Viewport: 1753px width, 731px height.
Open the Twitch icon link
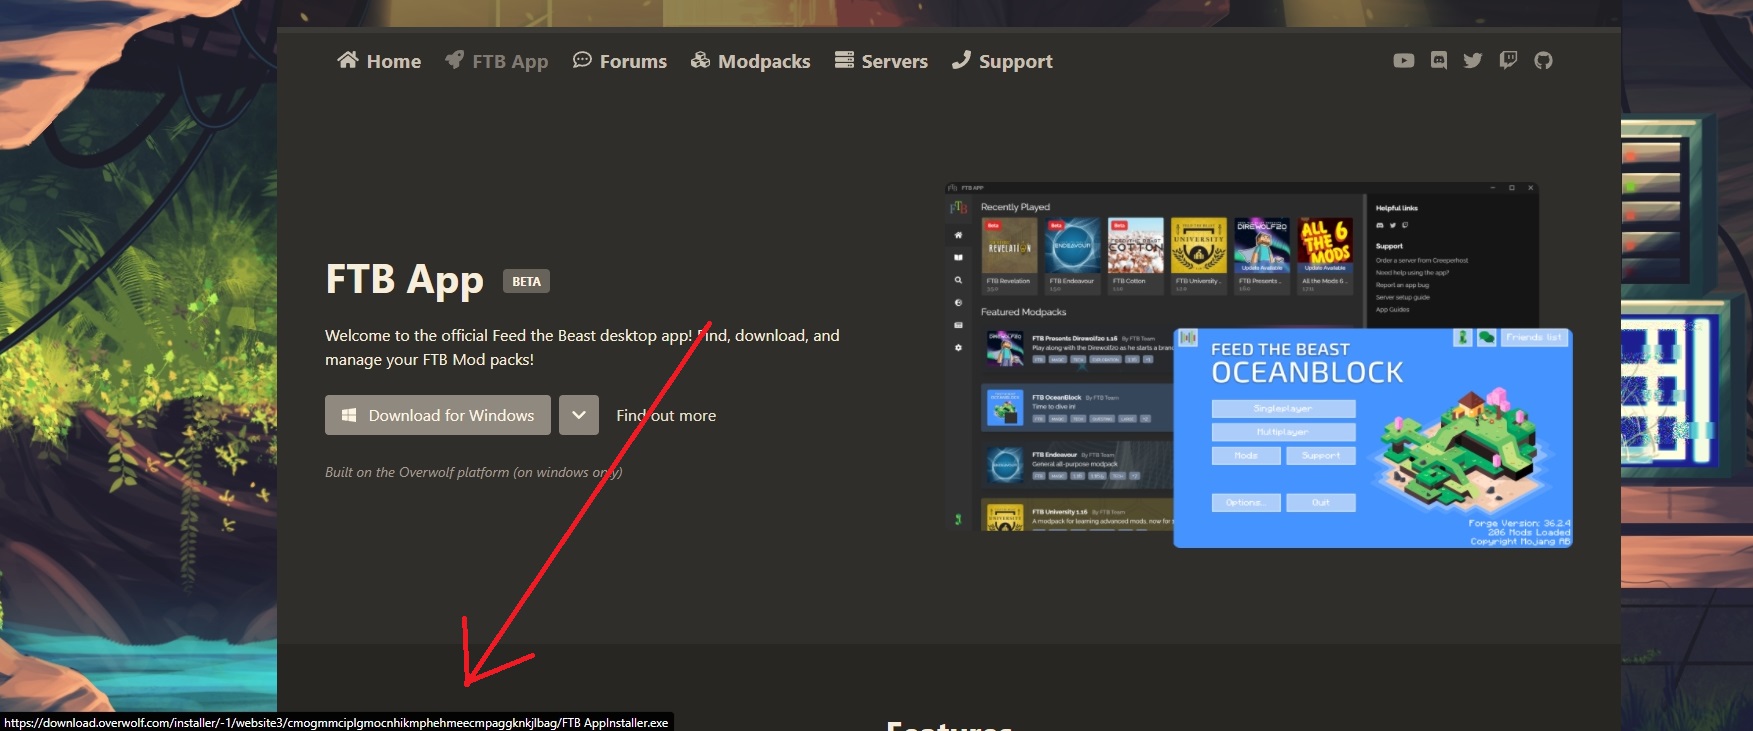coord(1508,61)
